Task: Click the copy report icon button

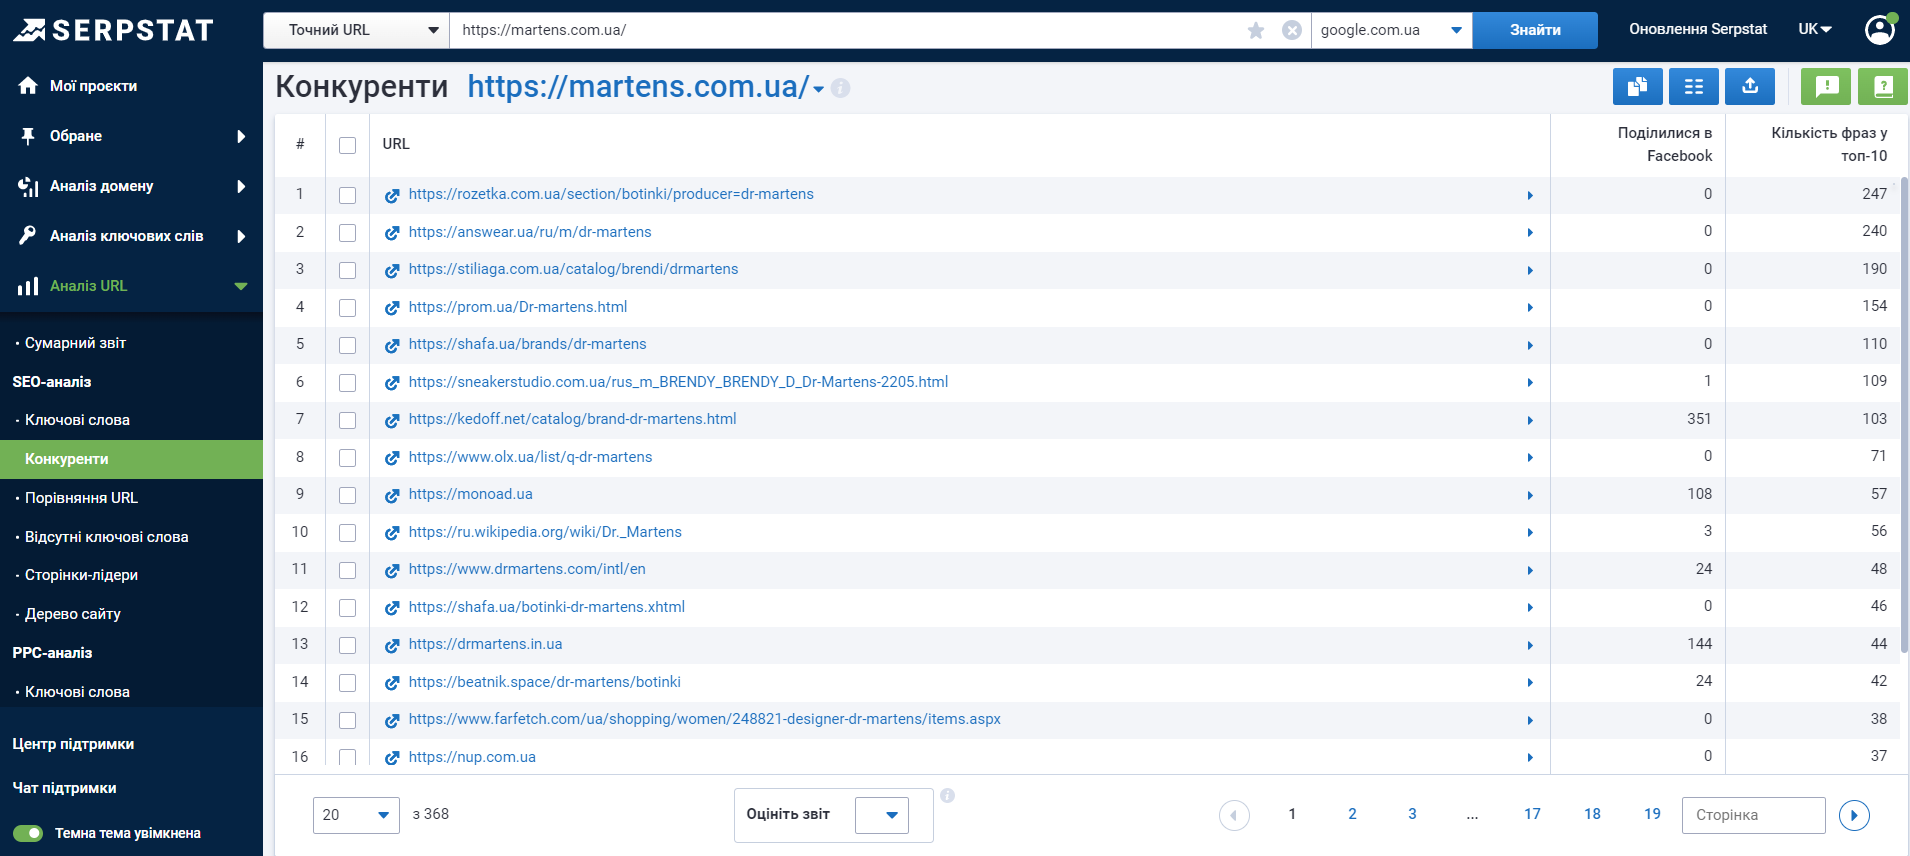Action: [1637, 87]
